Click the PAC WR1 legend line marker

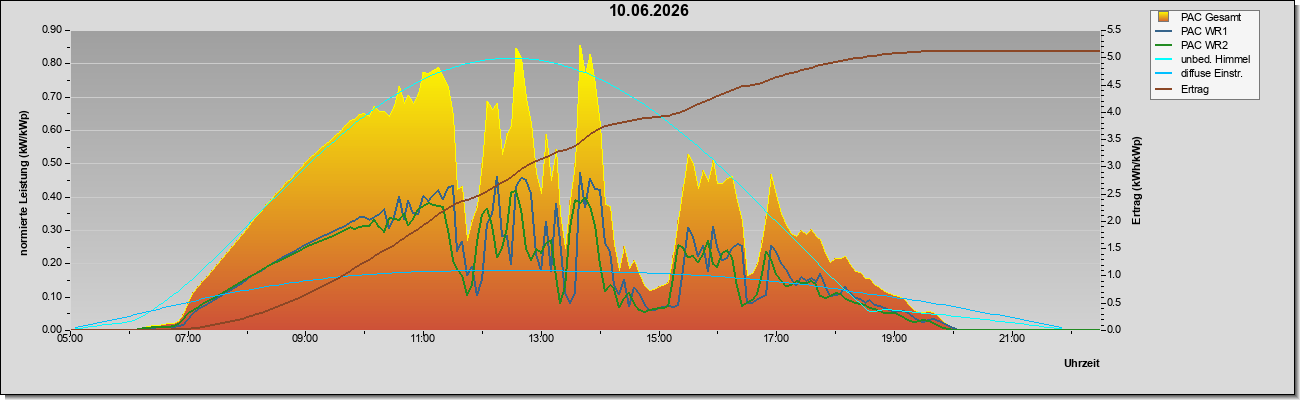tap(1164, 31)
